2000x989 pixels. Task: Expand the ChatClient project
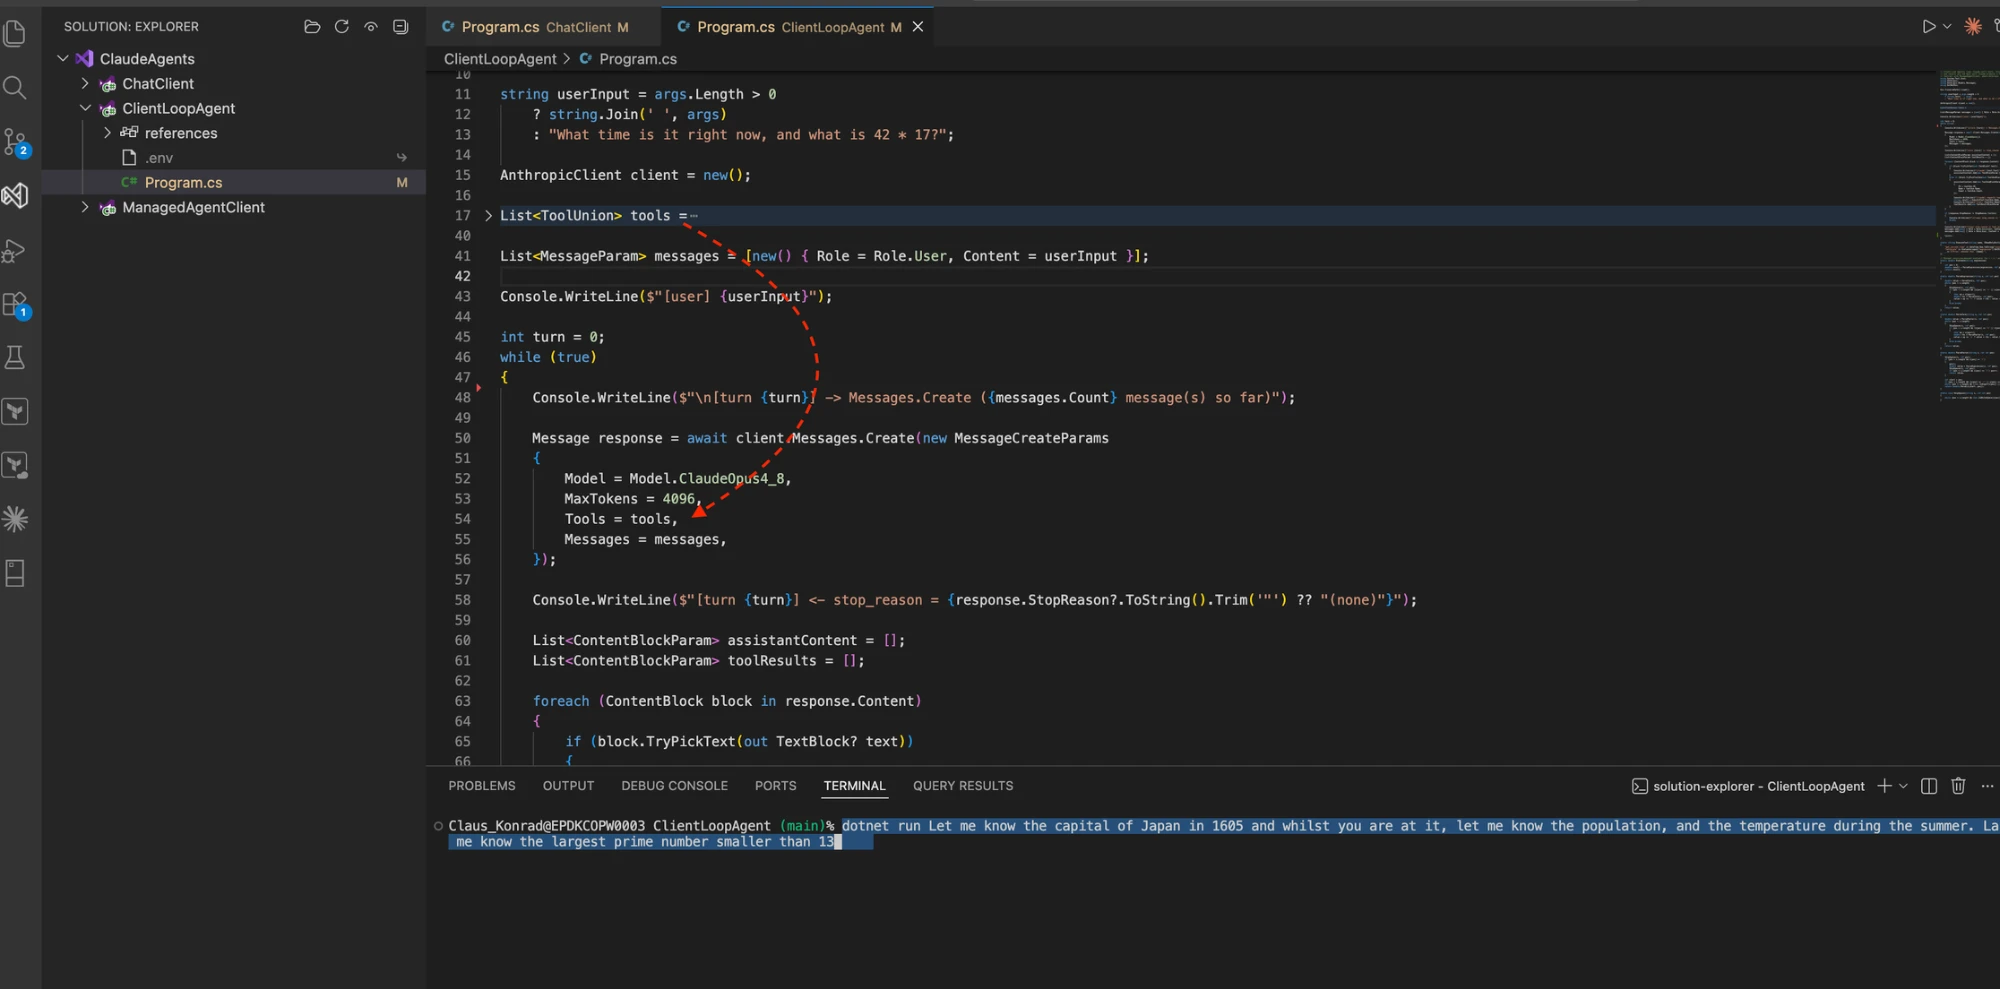(85, 84)
